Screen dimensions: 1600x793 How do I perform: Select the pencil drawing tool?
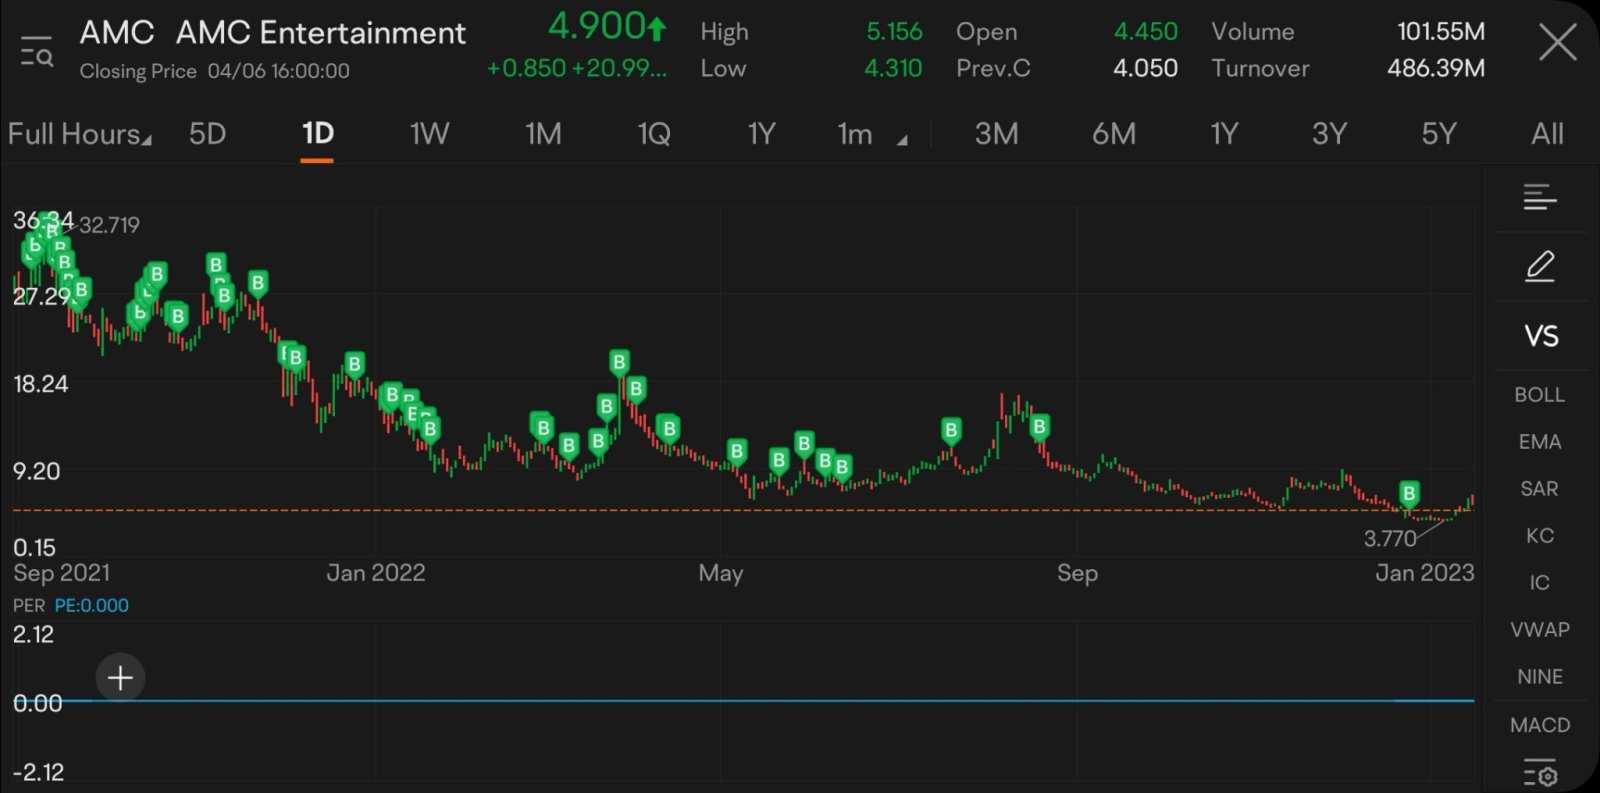[1540, 266]
